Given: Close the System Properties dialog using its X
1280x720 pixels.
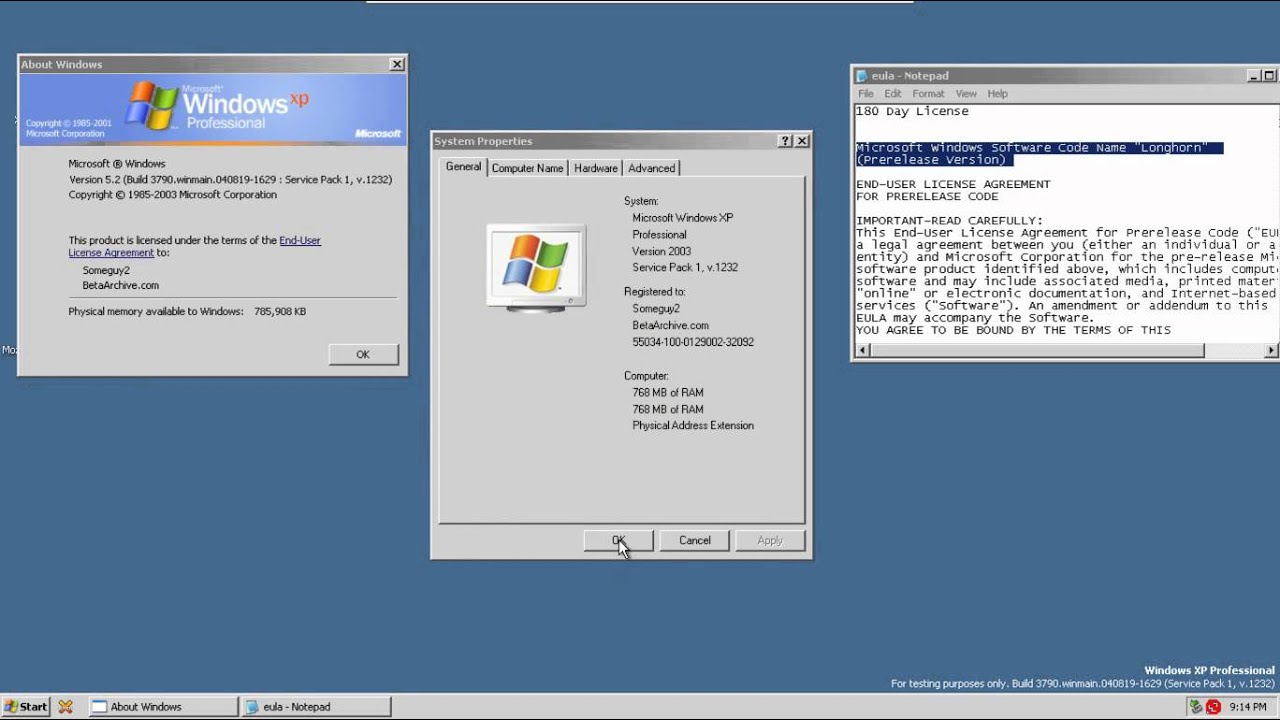Looking at the screenshot, I should pos(802,141).
